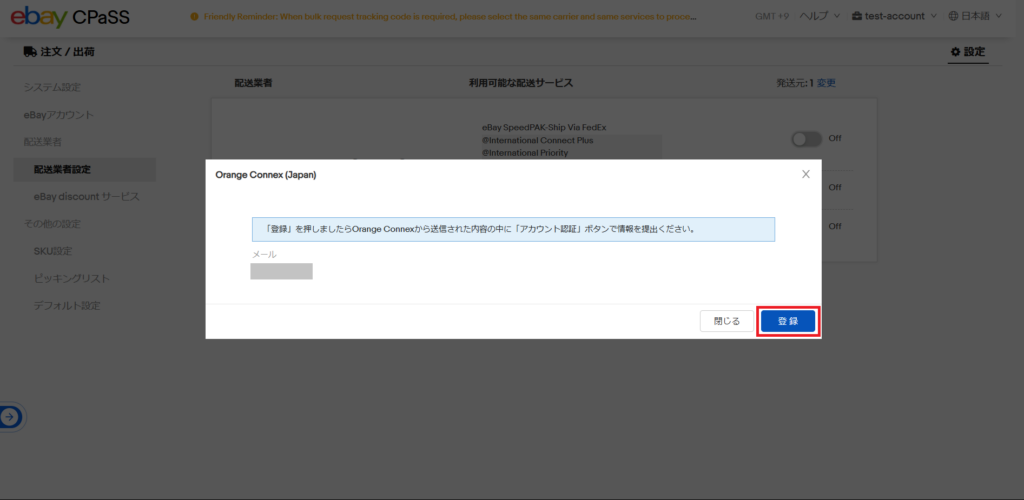Click the Friendly Reminder warning icon
The height and width of the screenshot is (500, 1024).
[194, 17]
